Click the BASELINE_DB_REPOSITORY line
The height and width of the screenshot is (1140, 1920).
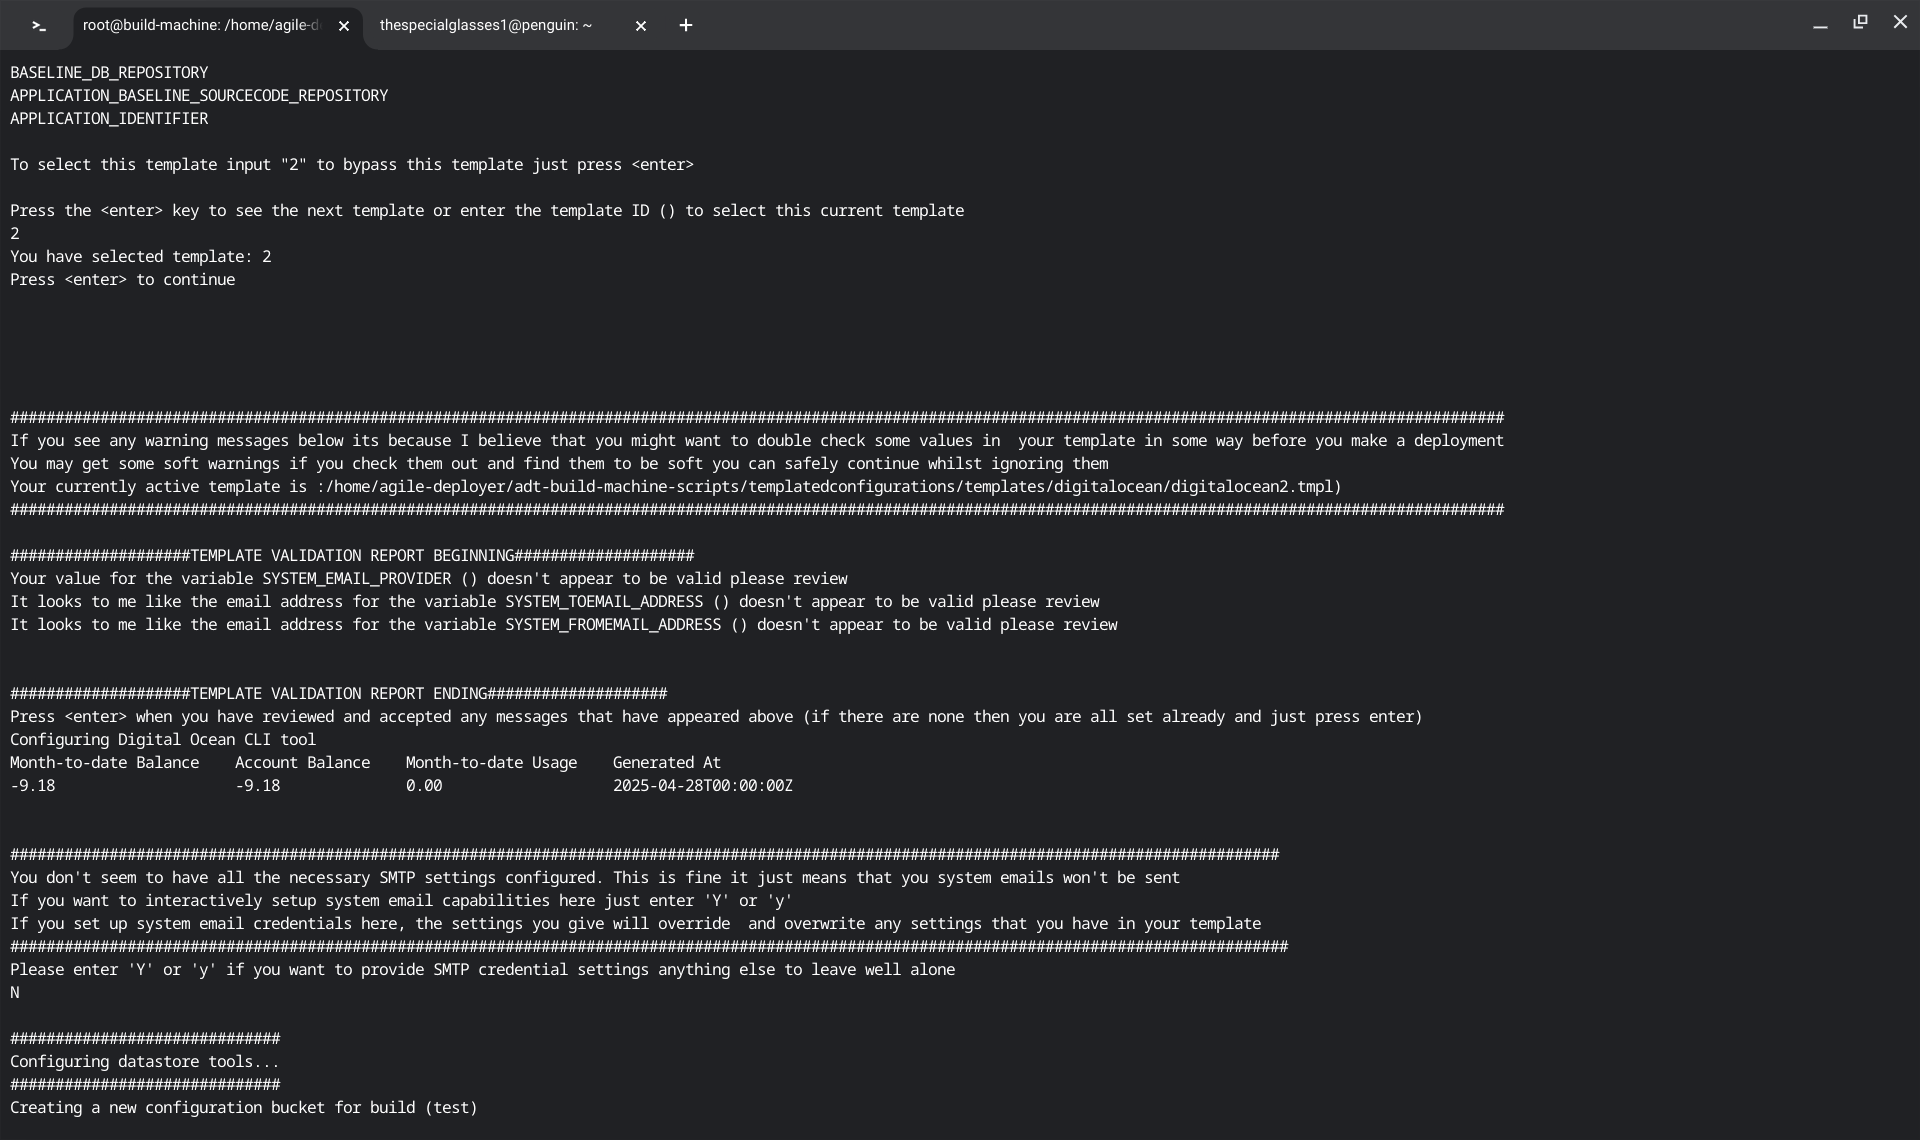109,73
